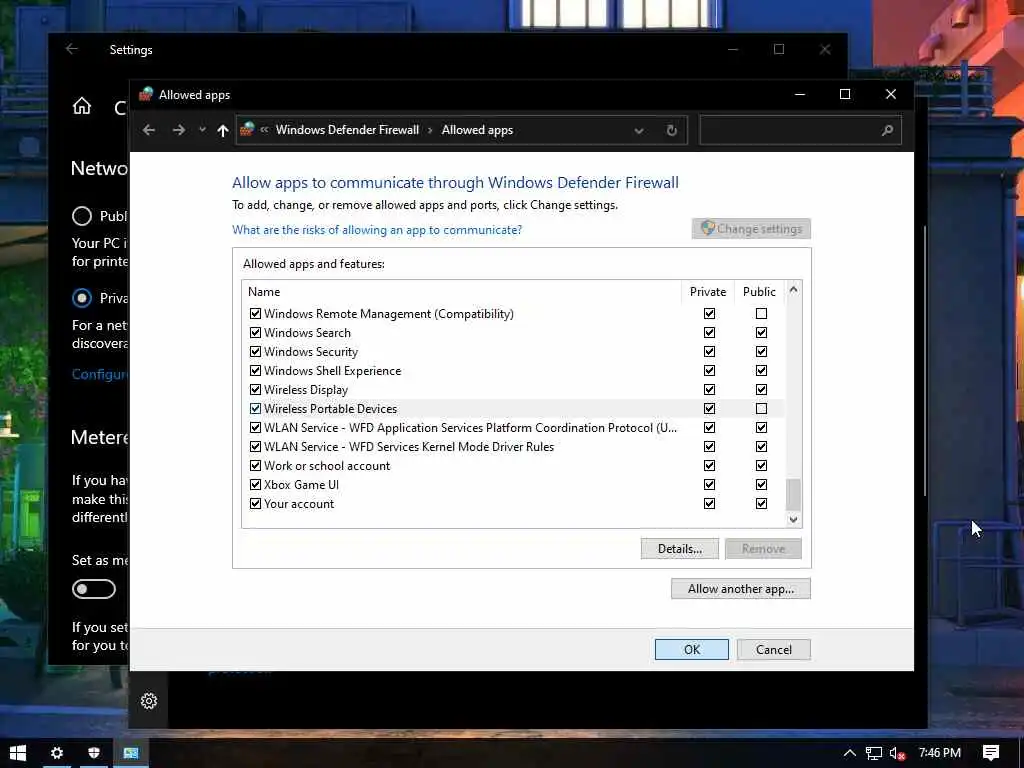Image resolution: width=1024 pixels, height=768 pixels.
Task: Click the search box in Allowed apps
Action: [x=801, y=130]
